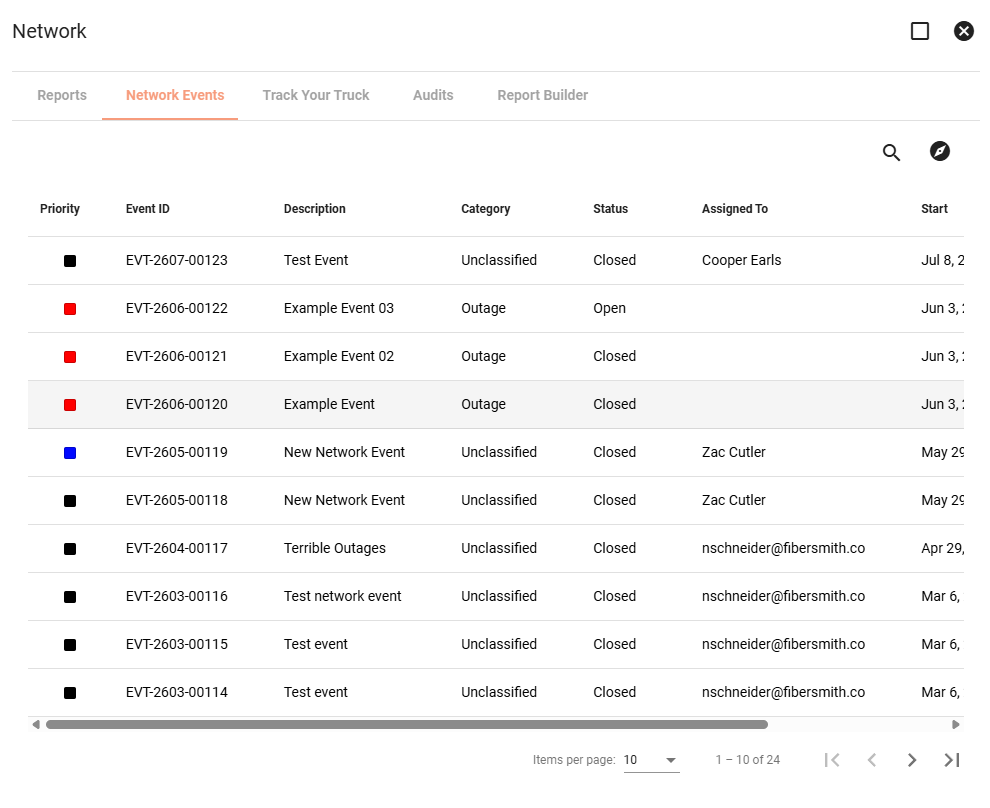This screenshot has height=808, width=990.
Task: Sort by the Status column header
Action: (x=611, y=209)
